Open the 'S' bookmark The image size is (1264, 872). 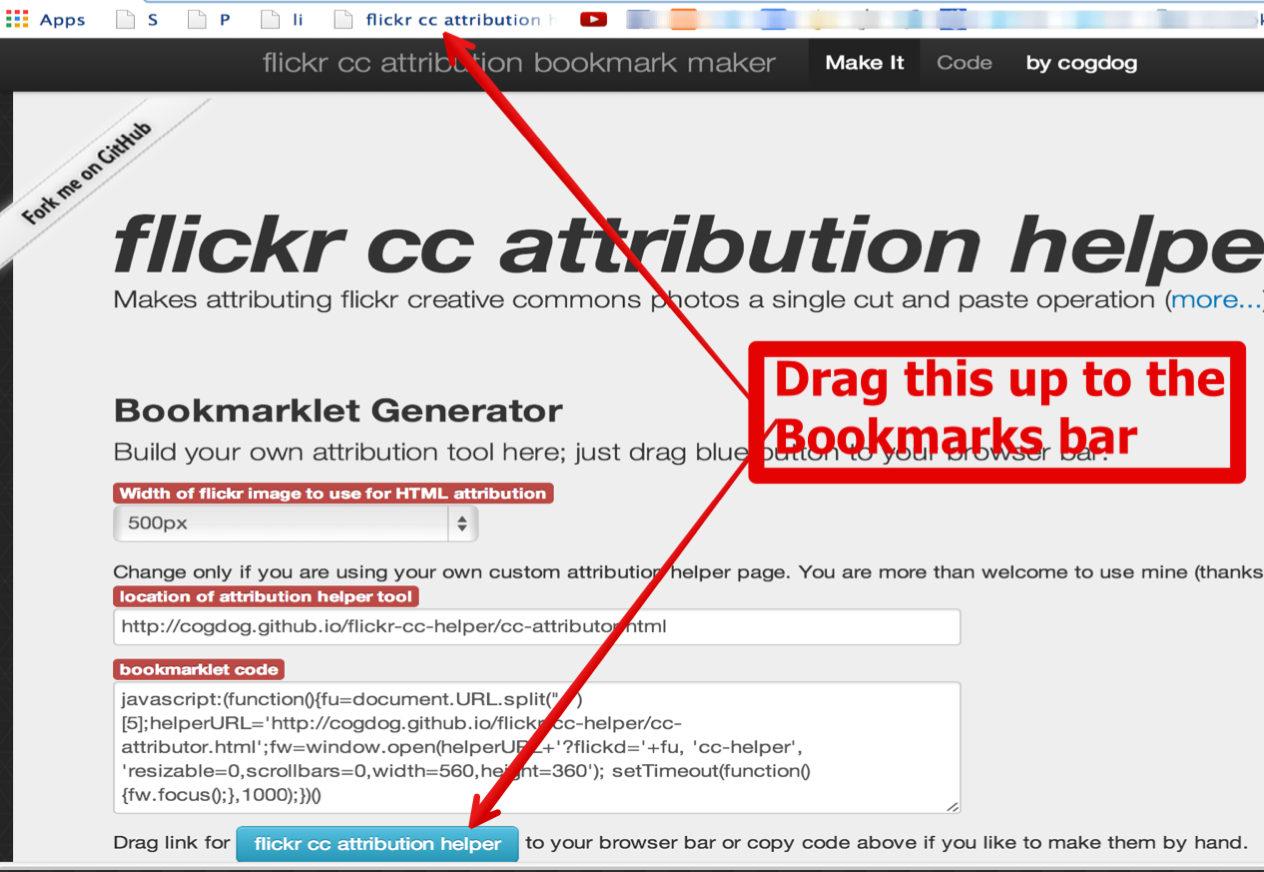[x=139, y=19]
